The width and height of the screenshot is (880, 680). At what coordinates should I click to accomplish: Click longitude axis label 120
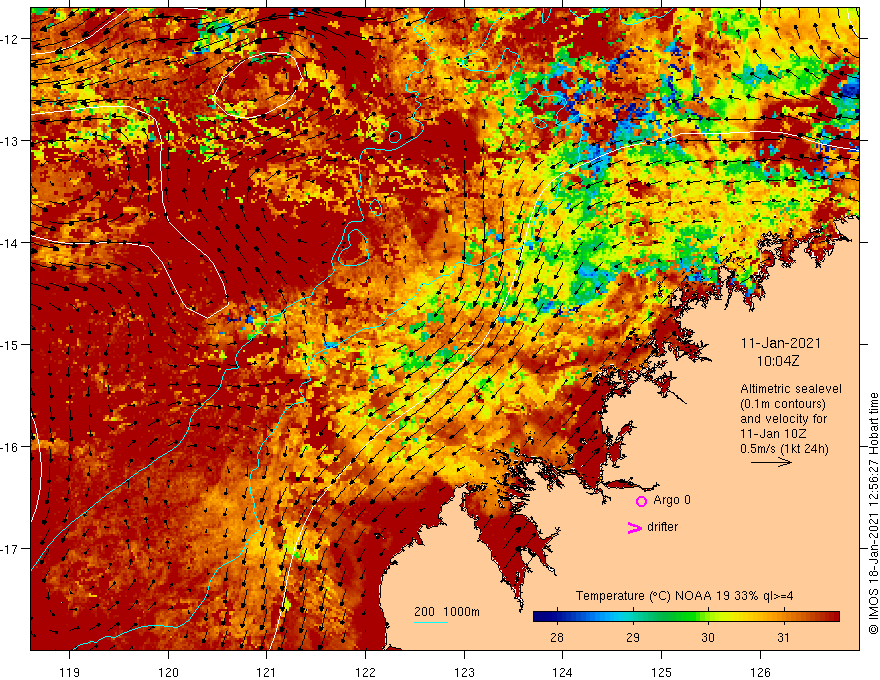tap(168, 672)
